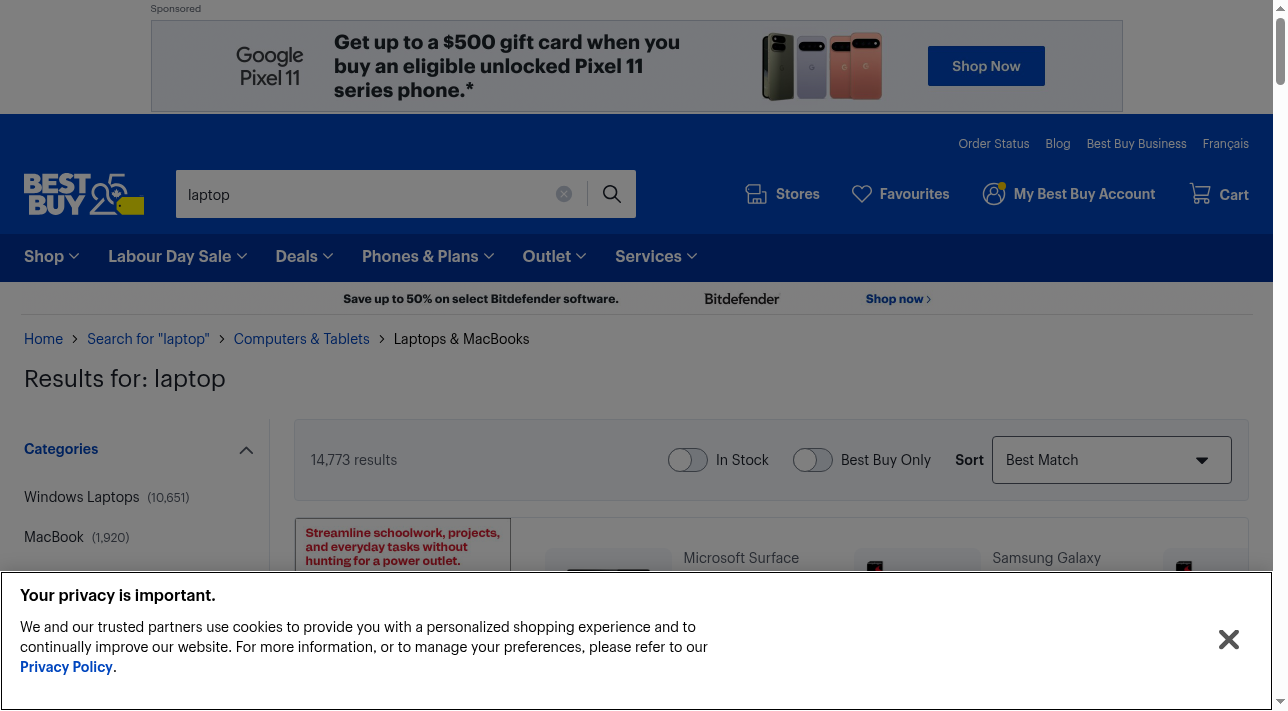Open My Best Buy Account
1288x711 pixels.
(x=1069, y=194)
